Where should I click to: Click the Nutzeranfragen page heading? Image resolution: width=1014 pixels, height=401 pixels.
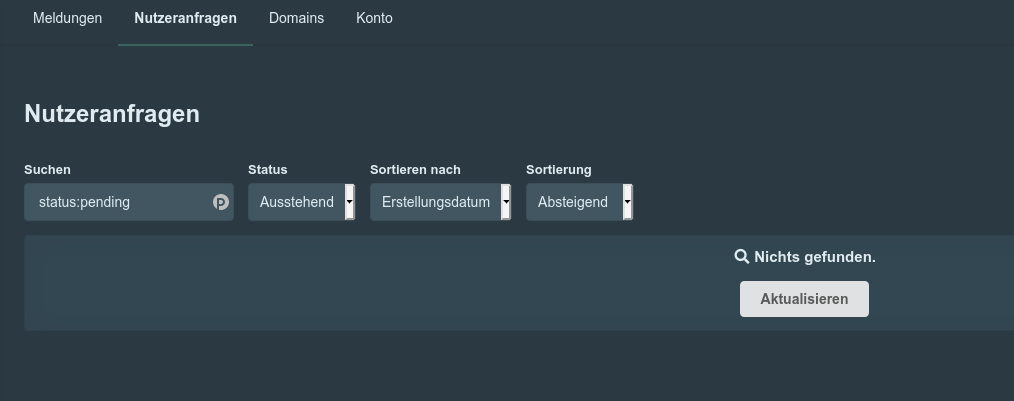[112, 114]
